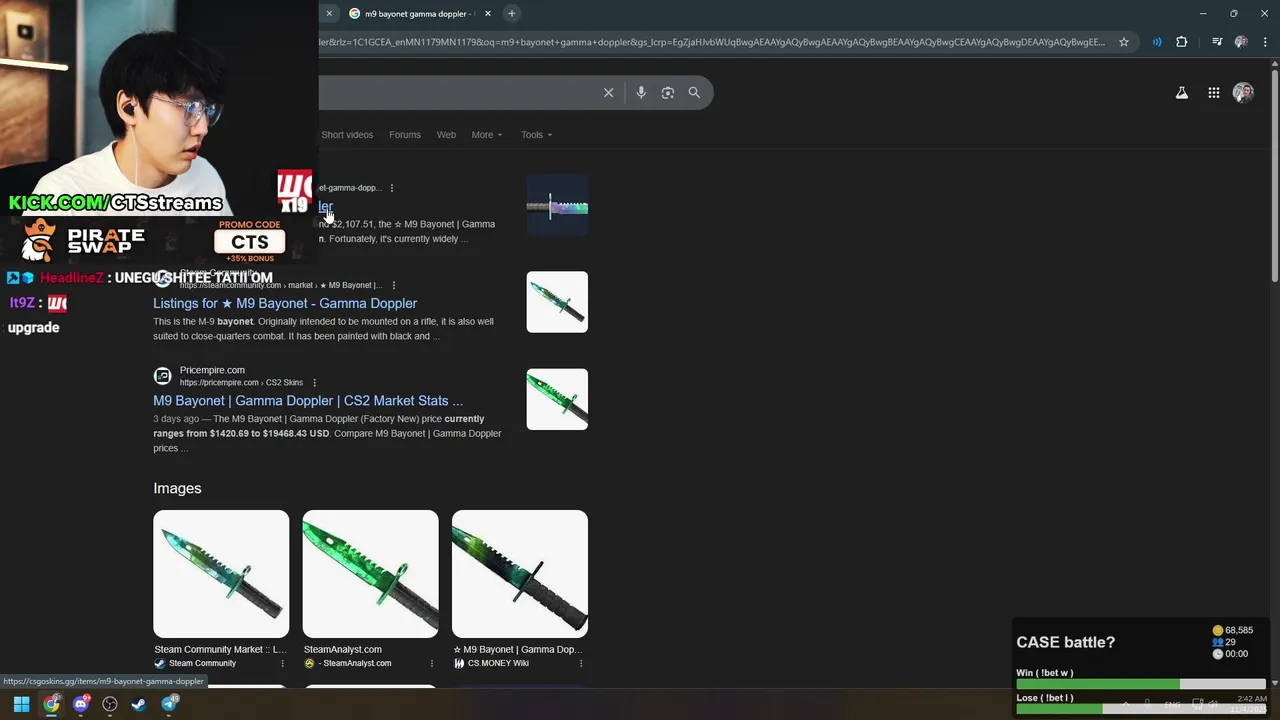Open Chrome three-dot menu
The height and width of the screenshot is (720, 1280).
(1265, 42)
